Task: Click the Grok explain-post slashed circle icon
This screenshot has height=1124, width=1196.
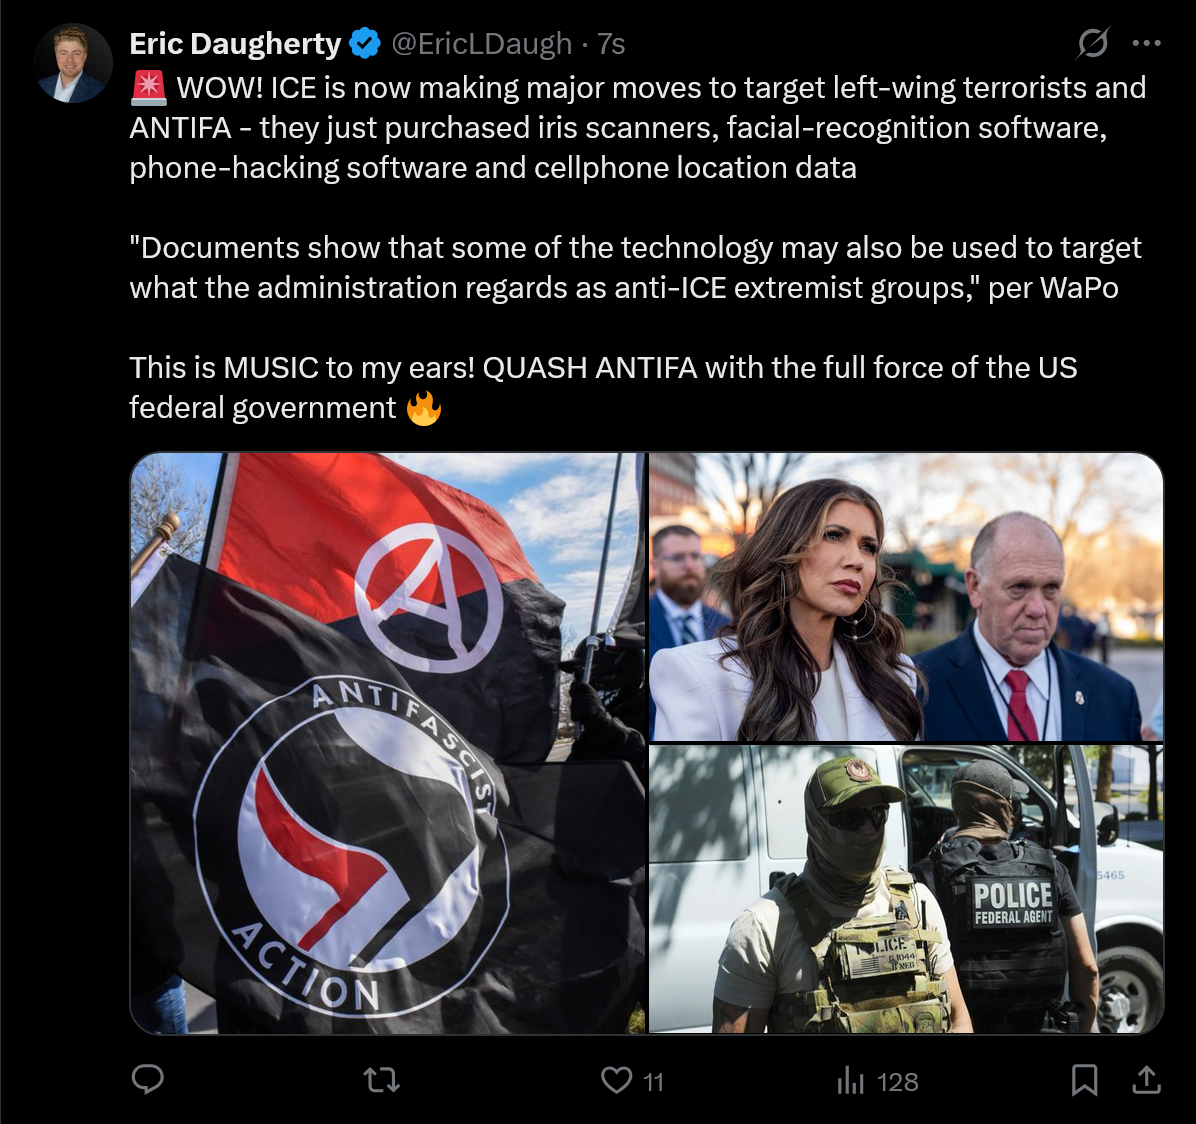Action: pyautogui.click(x=1092, y=43)
